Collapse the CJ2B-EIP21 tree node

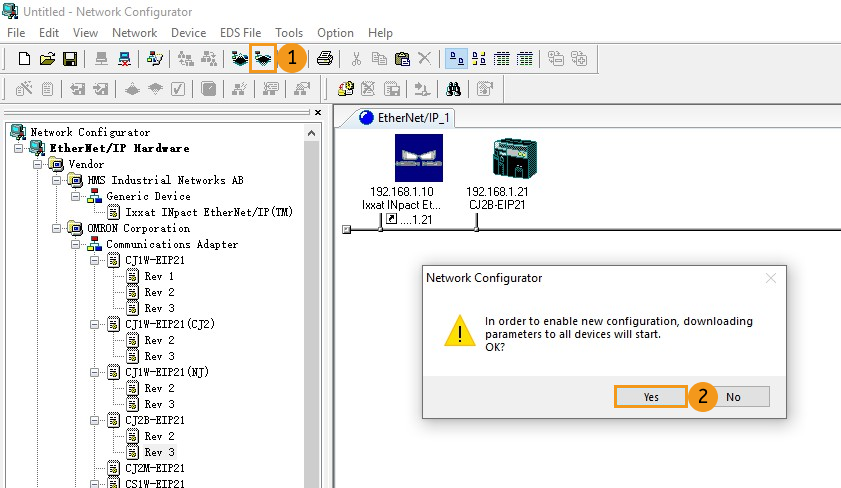pyautogui.click(x=94, y=420)
